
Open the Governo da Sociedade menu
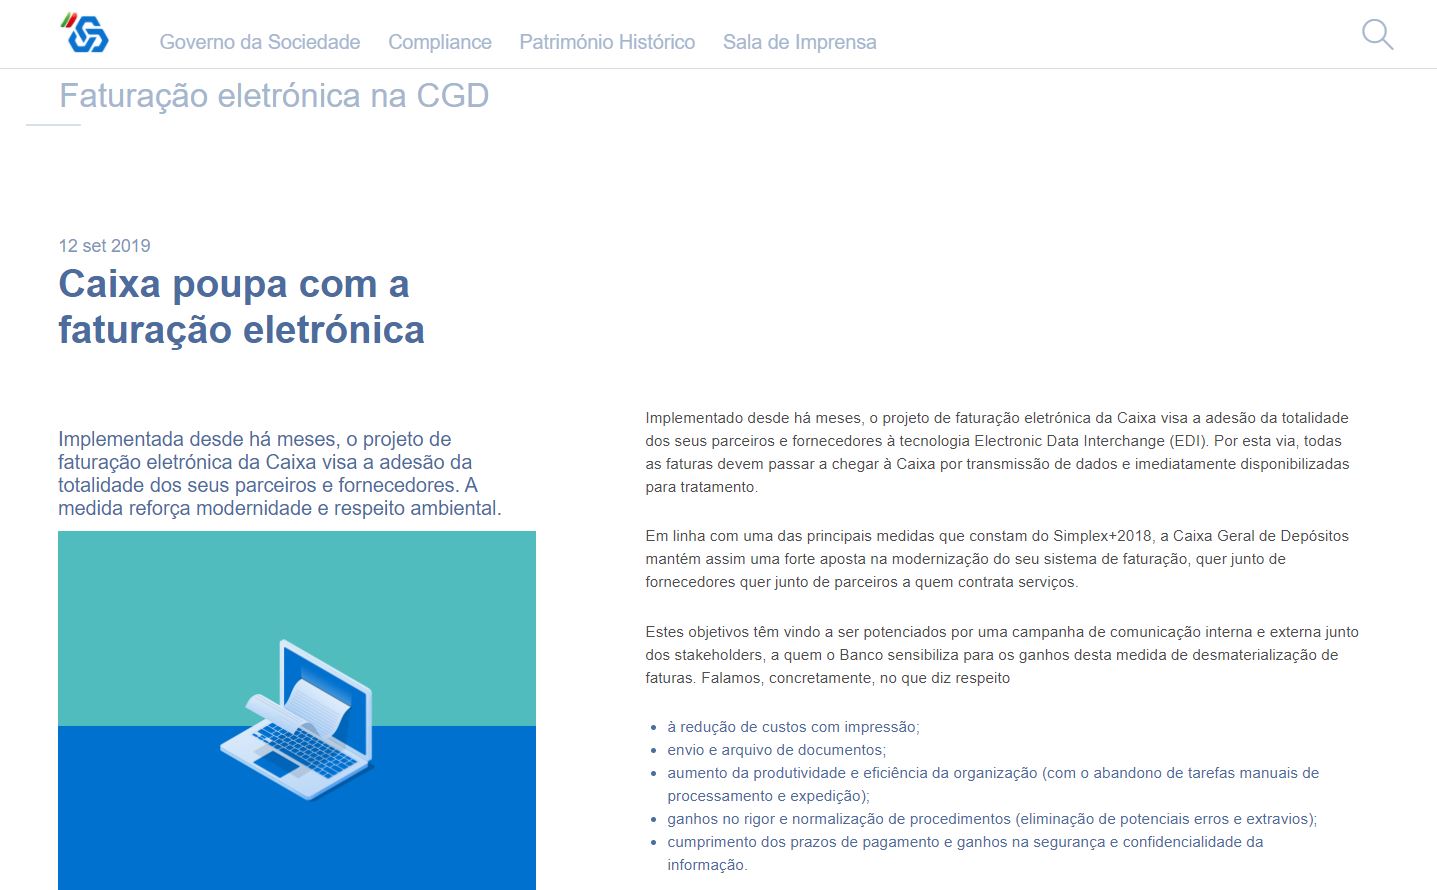pos(259,42)
